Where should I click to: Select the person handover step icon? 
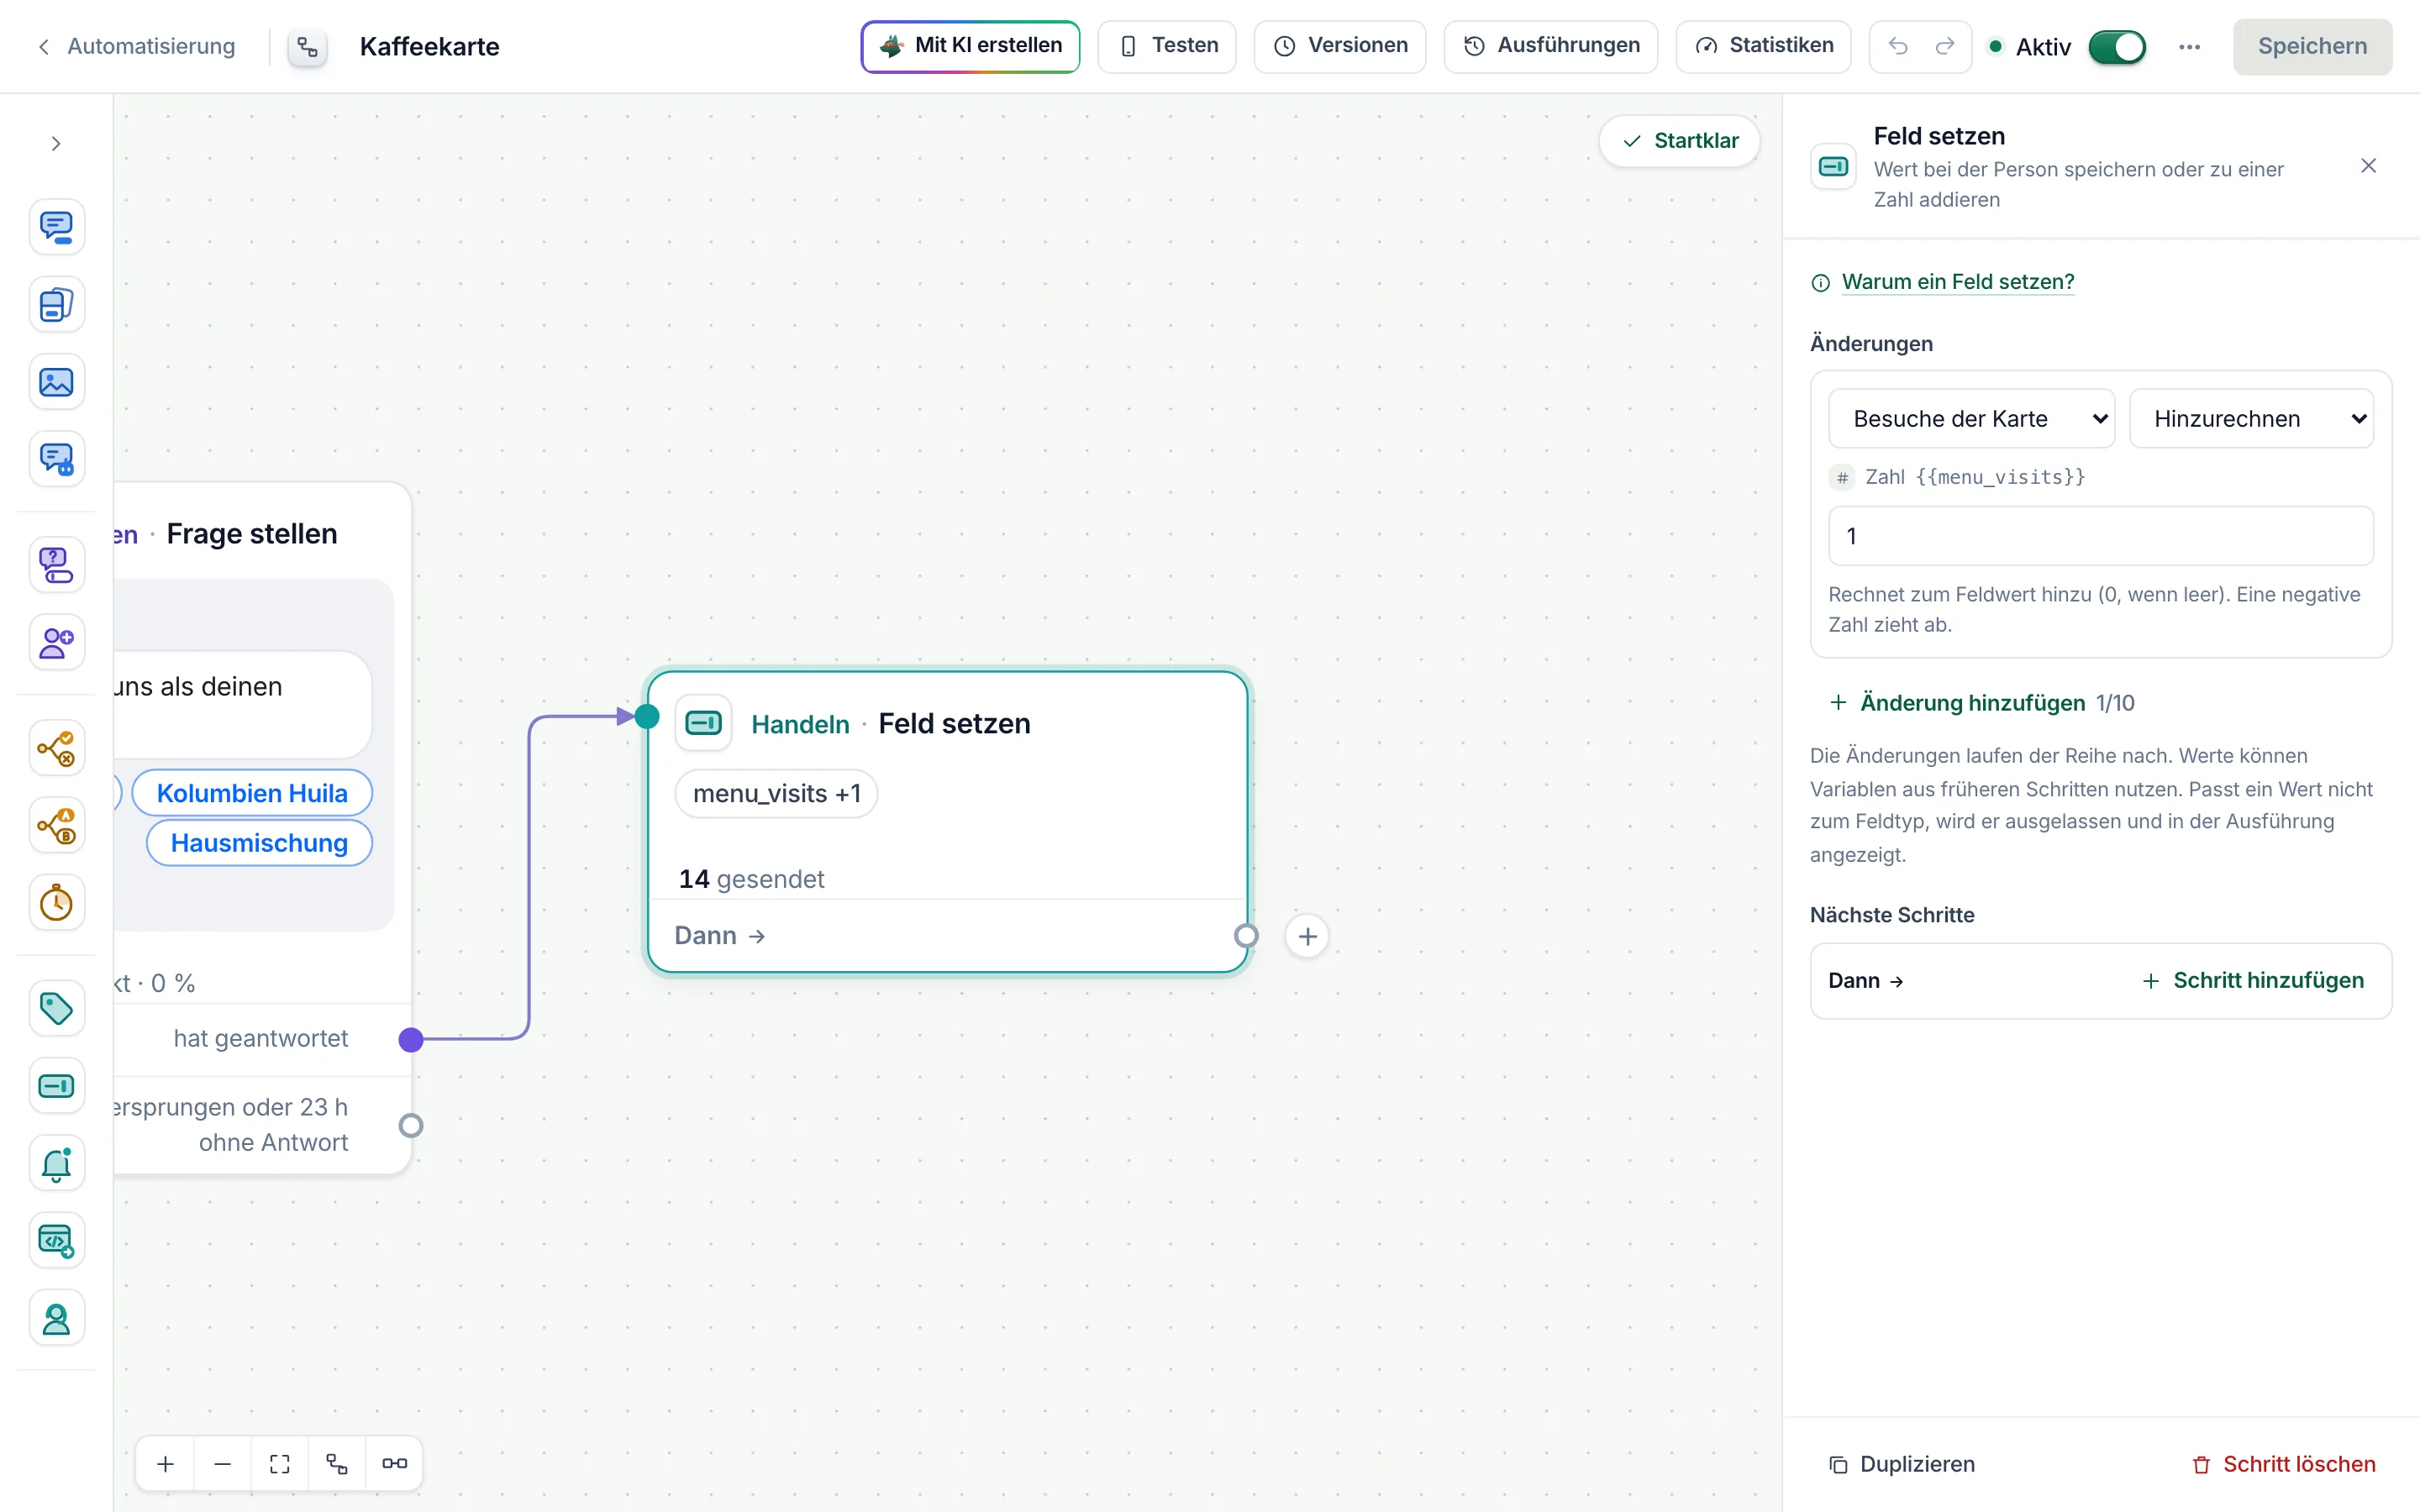[56, 1319]
